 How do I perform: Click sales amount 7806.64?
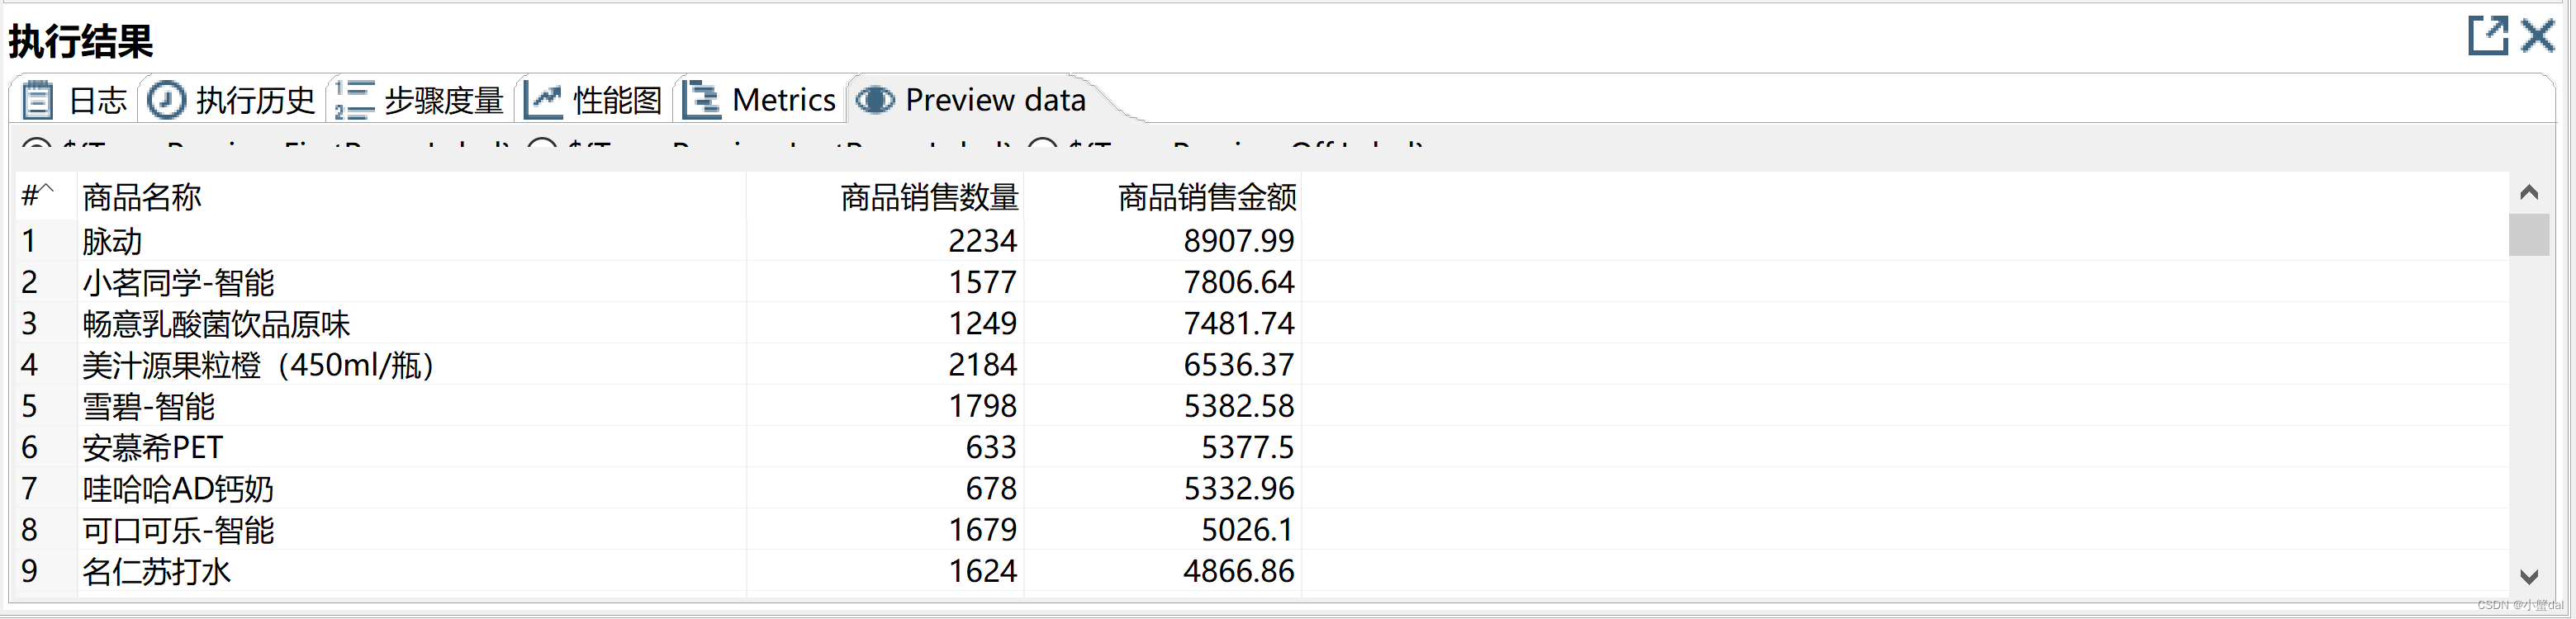click(1239, 282)
